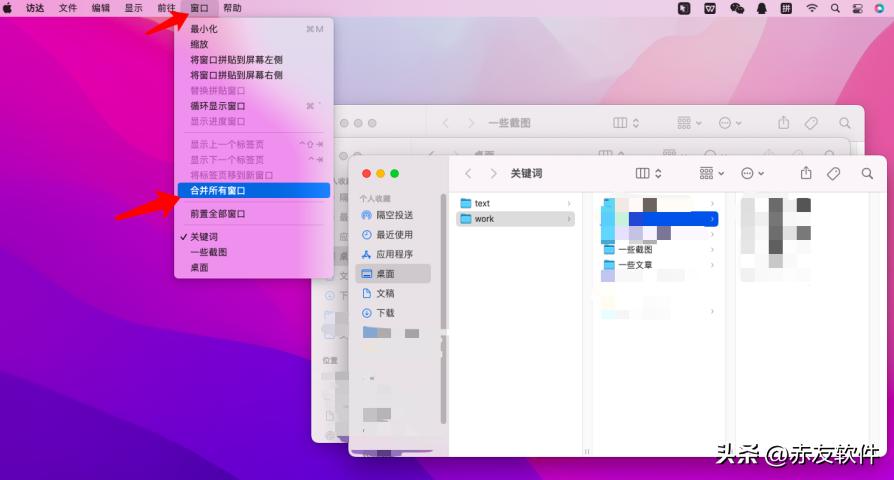Open the 帮助 menu

pos(232,8)
